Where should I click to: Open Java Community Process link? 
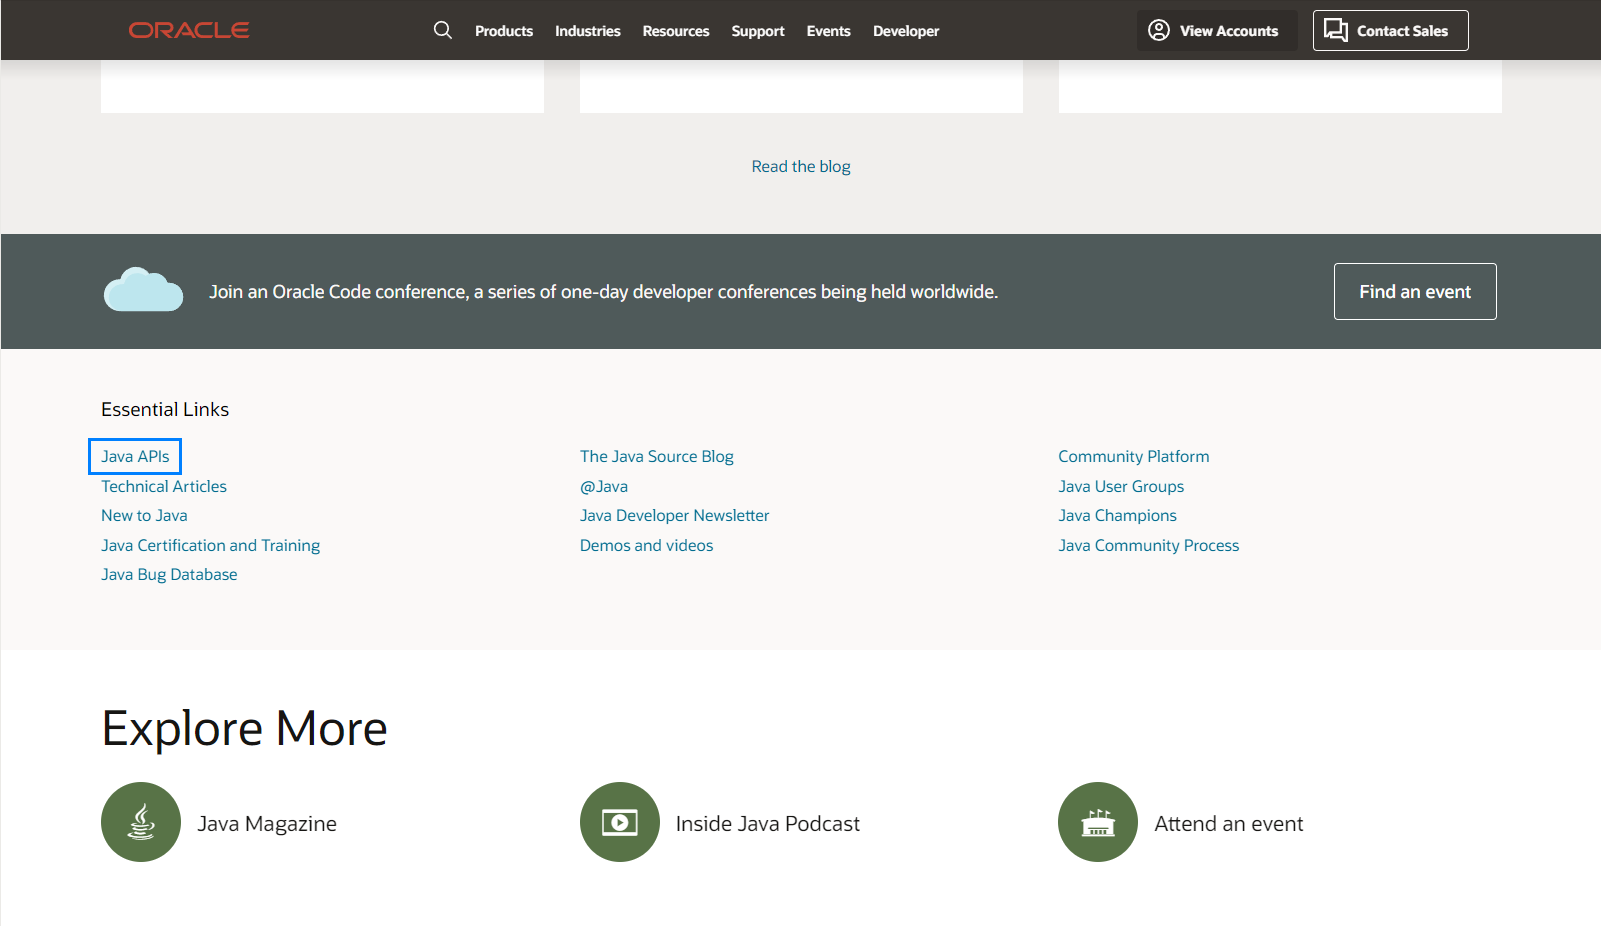1149,545
